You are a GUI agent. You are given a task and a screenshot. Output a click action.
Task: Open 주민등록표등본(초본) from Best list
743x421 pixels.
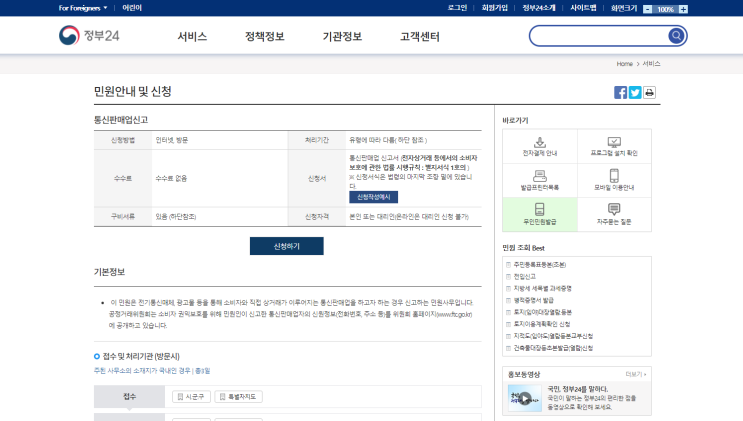click(x=540, y=265)
